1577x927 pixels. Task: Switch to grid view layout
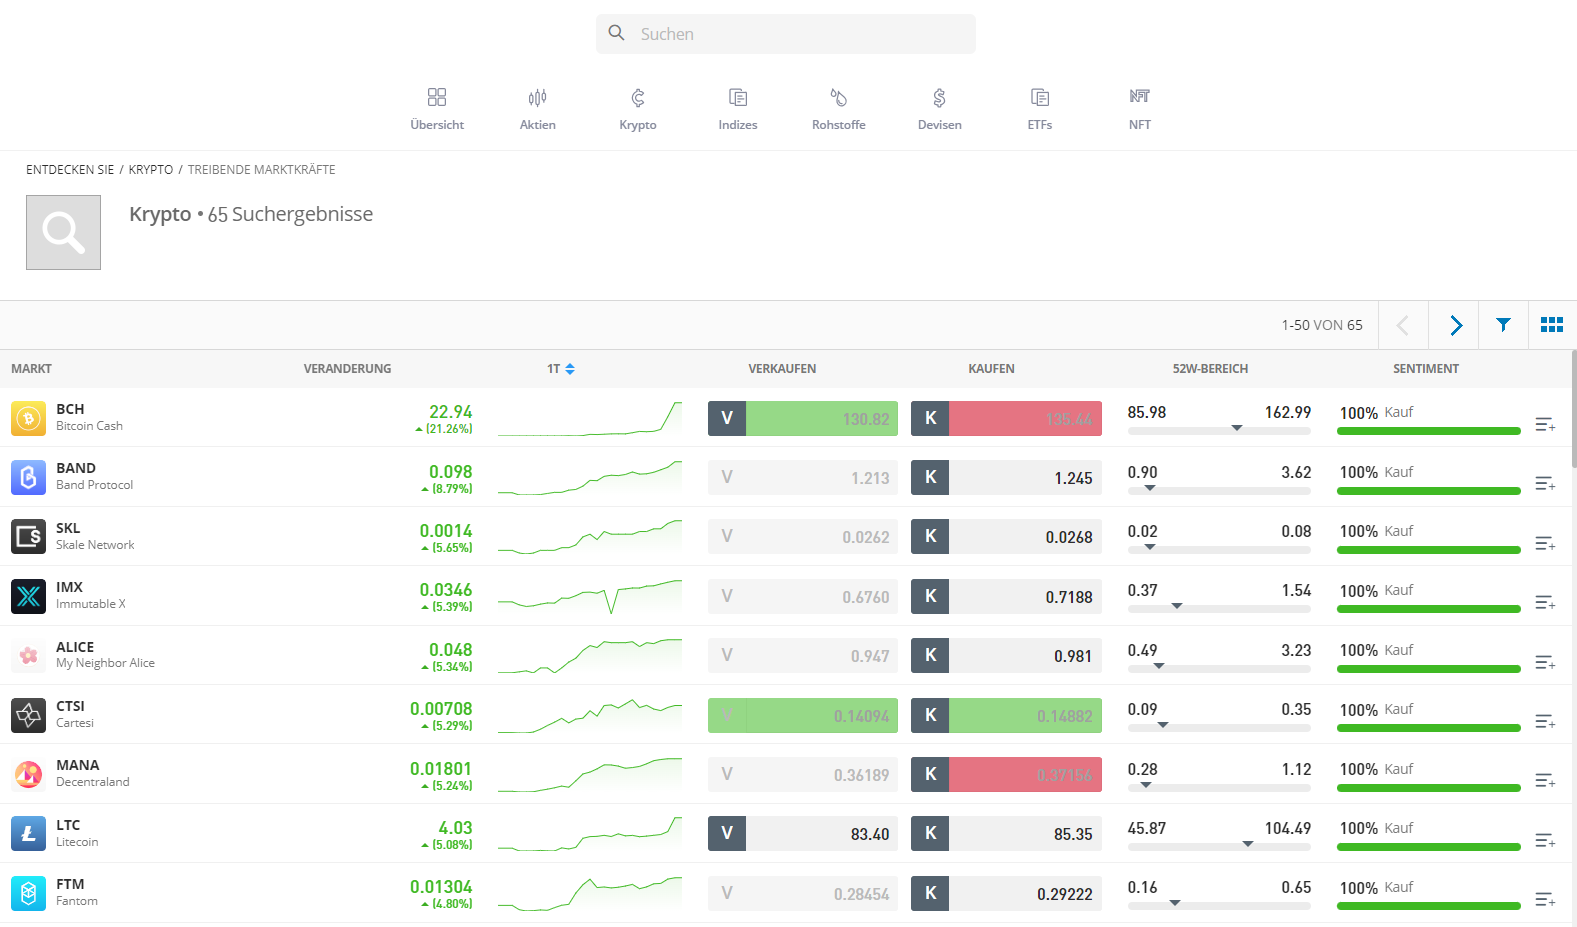click(x=1552, y=325)
